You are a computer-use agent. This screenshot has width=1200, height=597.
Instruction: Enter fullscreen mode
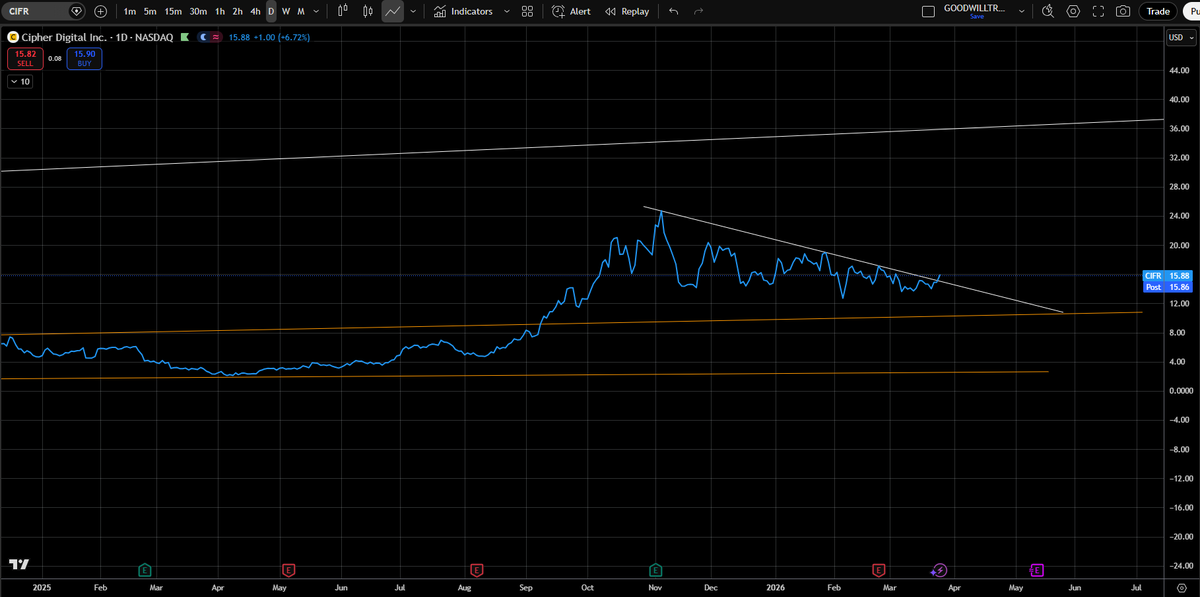(1098, 11)
